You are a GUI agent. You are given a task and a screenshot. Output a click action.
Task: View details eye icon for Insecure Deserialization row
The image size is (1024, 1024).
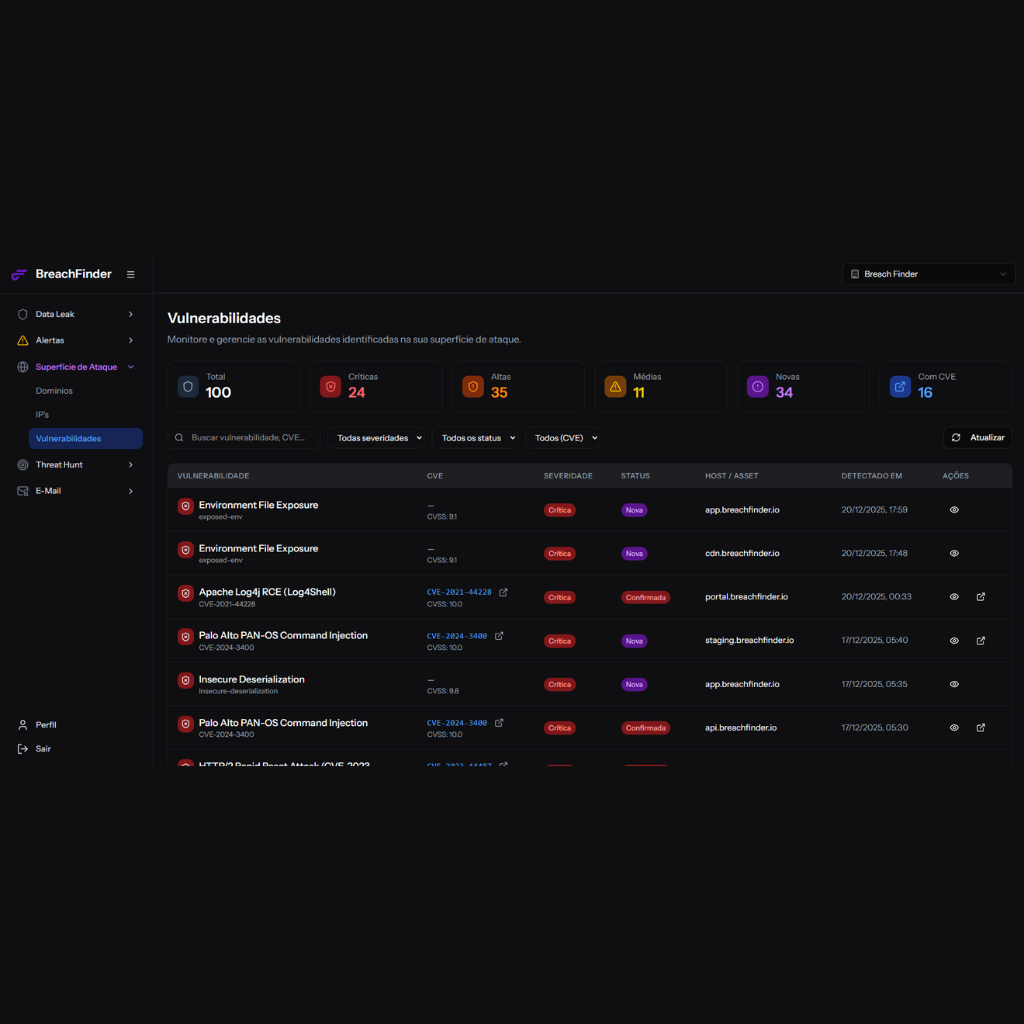pos(954,684)
